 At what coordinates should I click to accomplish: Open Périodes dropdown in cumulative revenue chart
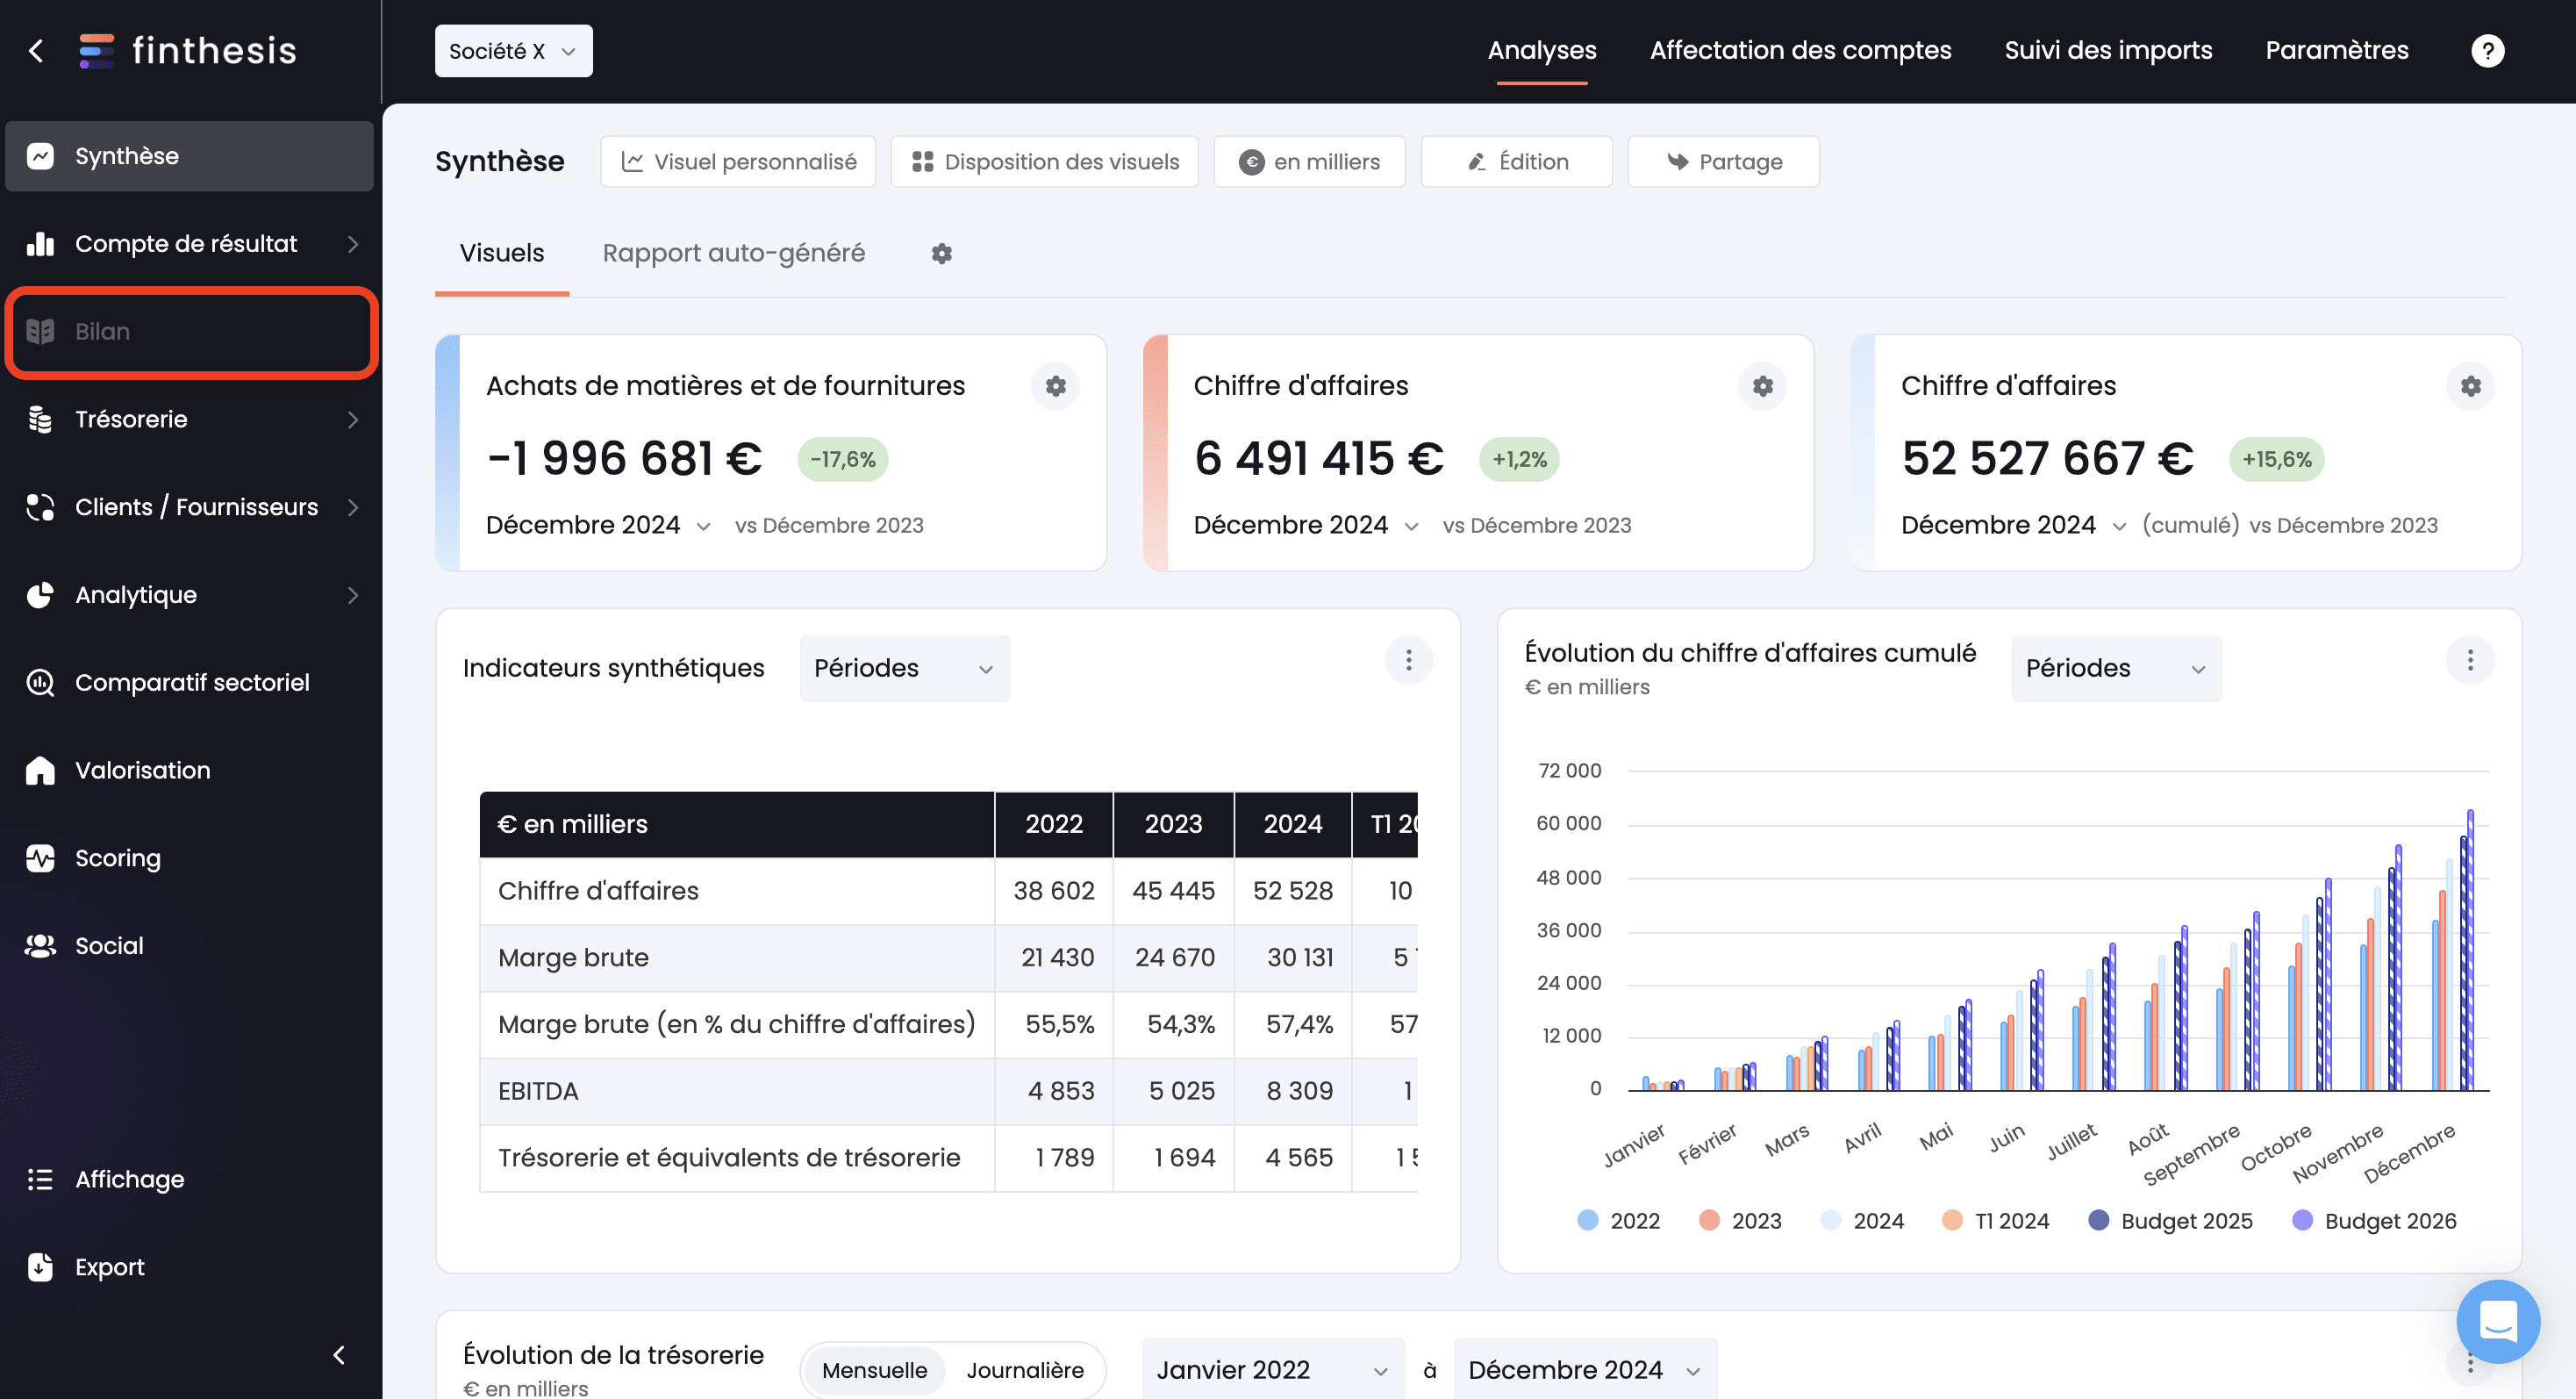pos(2116,668)
